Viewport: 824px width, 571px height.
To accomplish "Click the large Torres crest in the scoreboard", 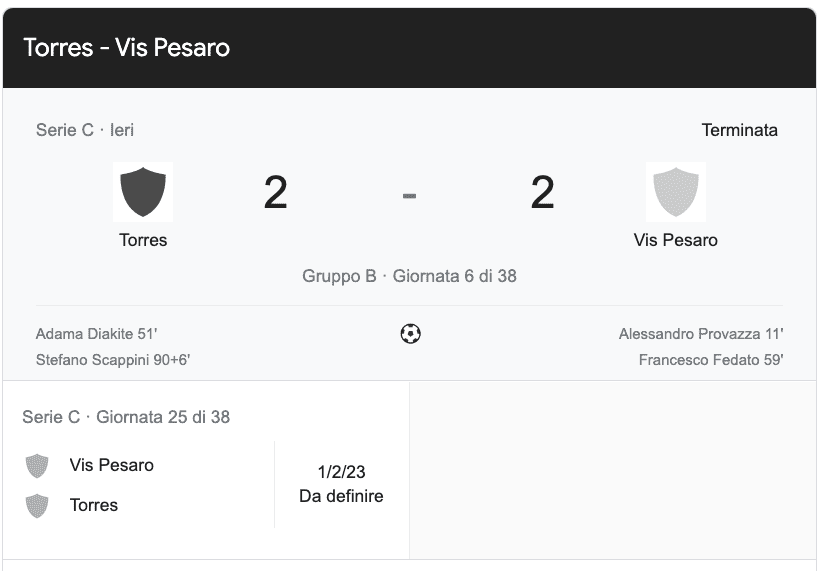I will pos(143,192).
